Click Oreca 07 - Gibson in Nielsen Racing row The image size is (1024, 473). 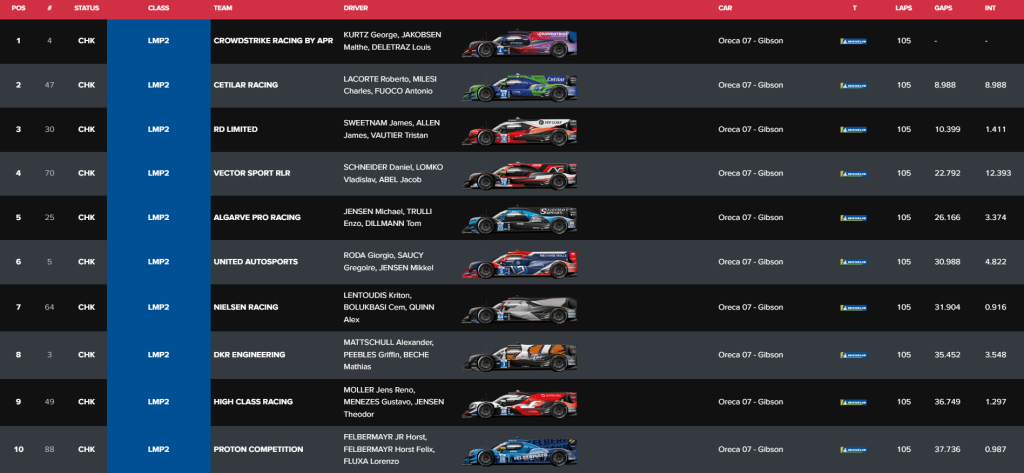[750, 307]
